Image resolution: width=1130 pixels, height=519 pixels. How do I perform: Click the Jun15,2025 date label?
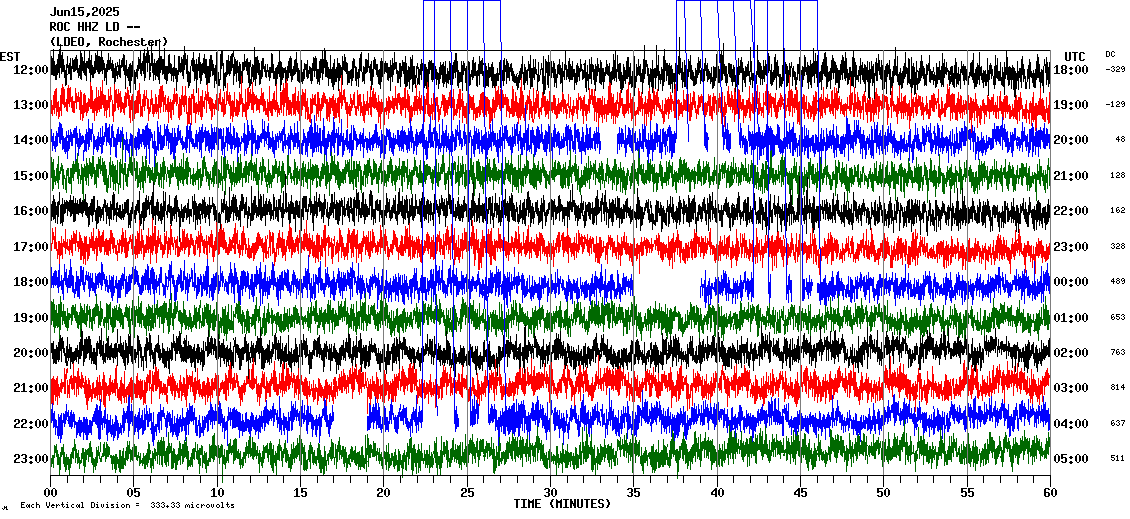(x=84, y=12)
